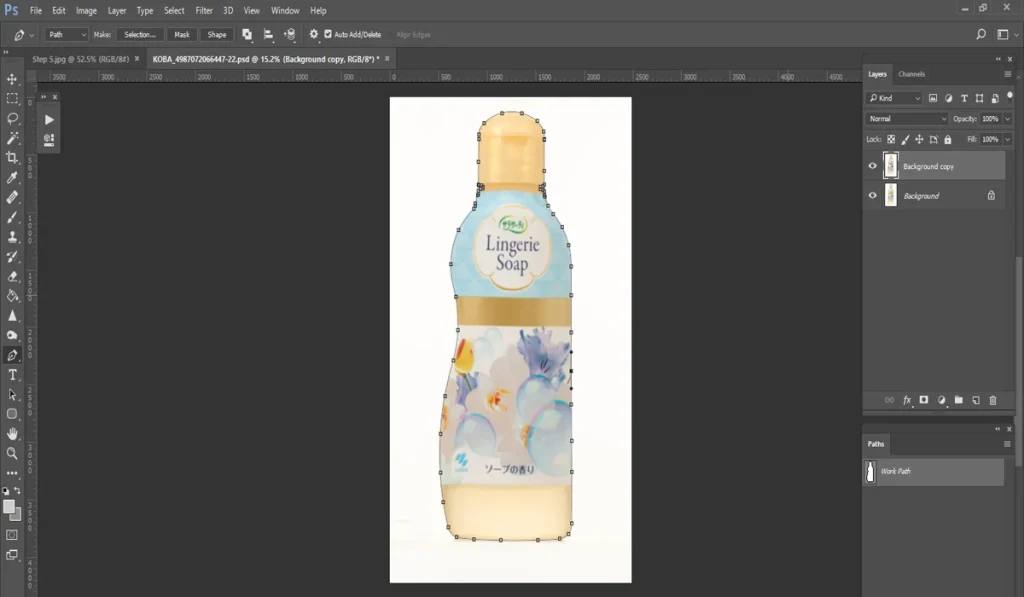
Task: Open the Search icon
Action: point(980,34)
